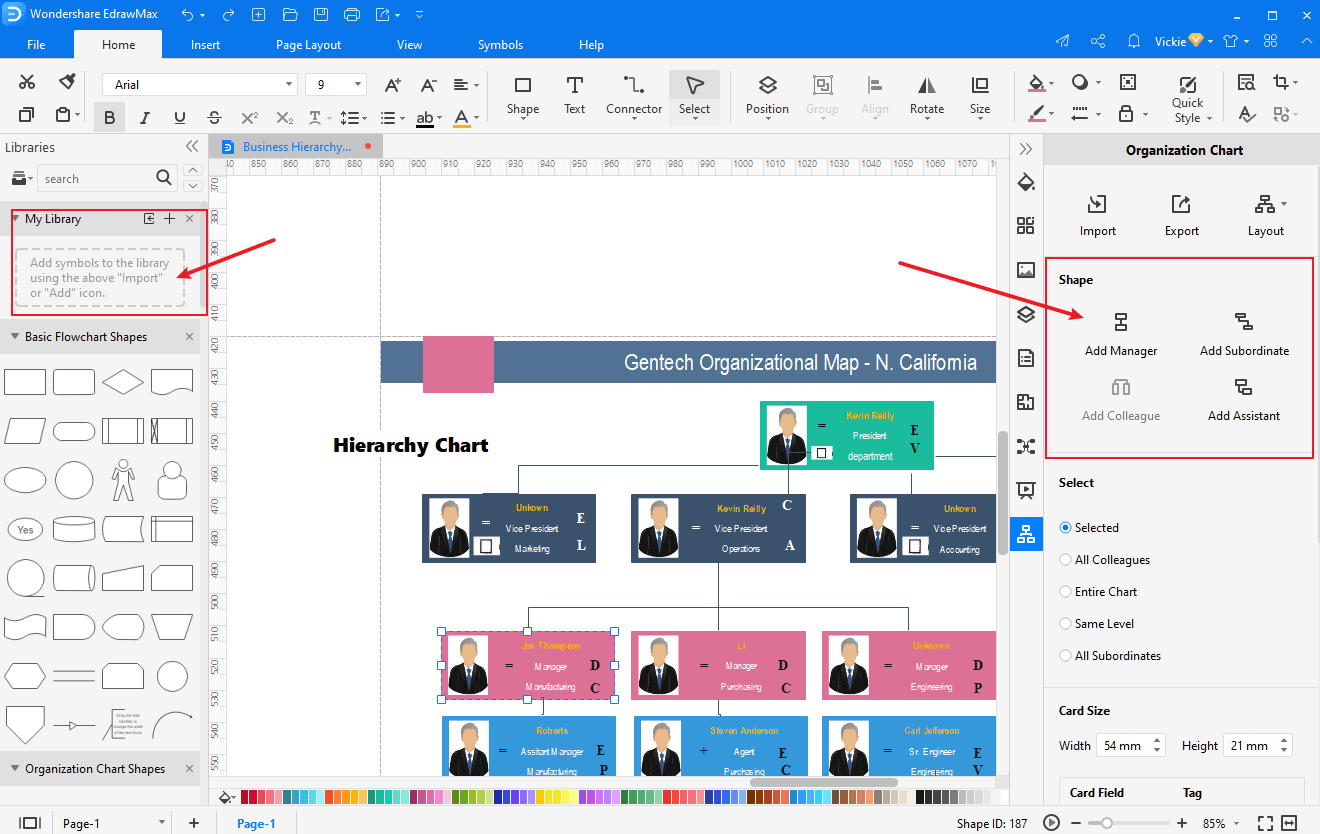Switch to the Insert tab

(x=206, y=44)
